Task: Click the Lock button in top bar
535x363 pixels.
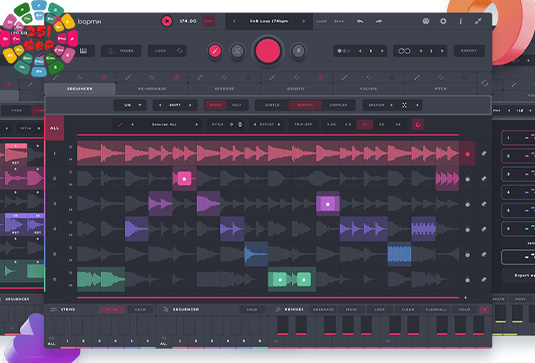Action: coord(167,51)
